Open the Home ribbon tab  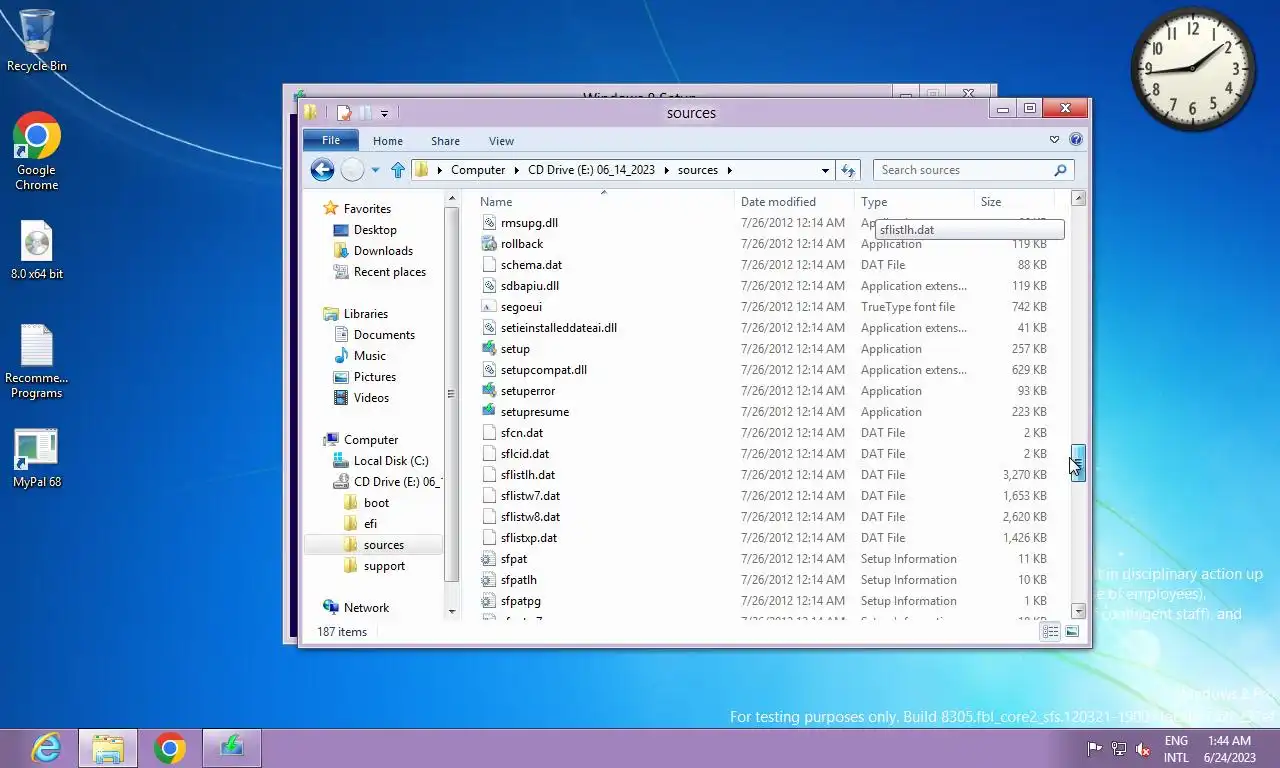(388, 141)
